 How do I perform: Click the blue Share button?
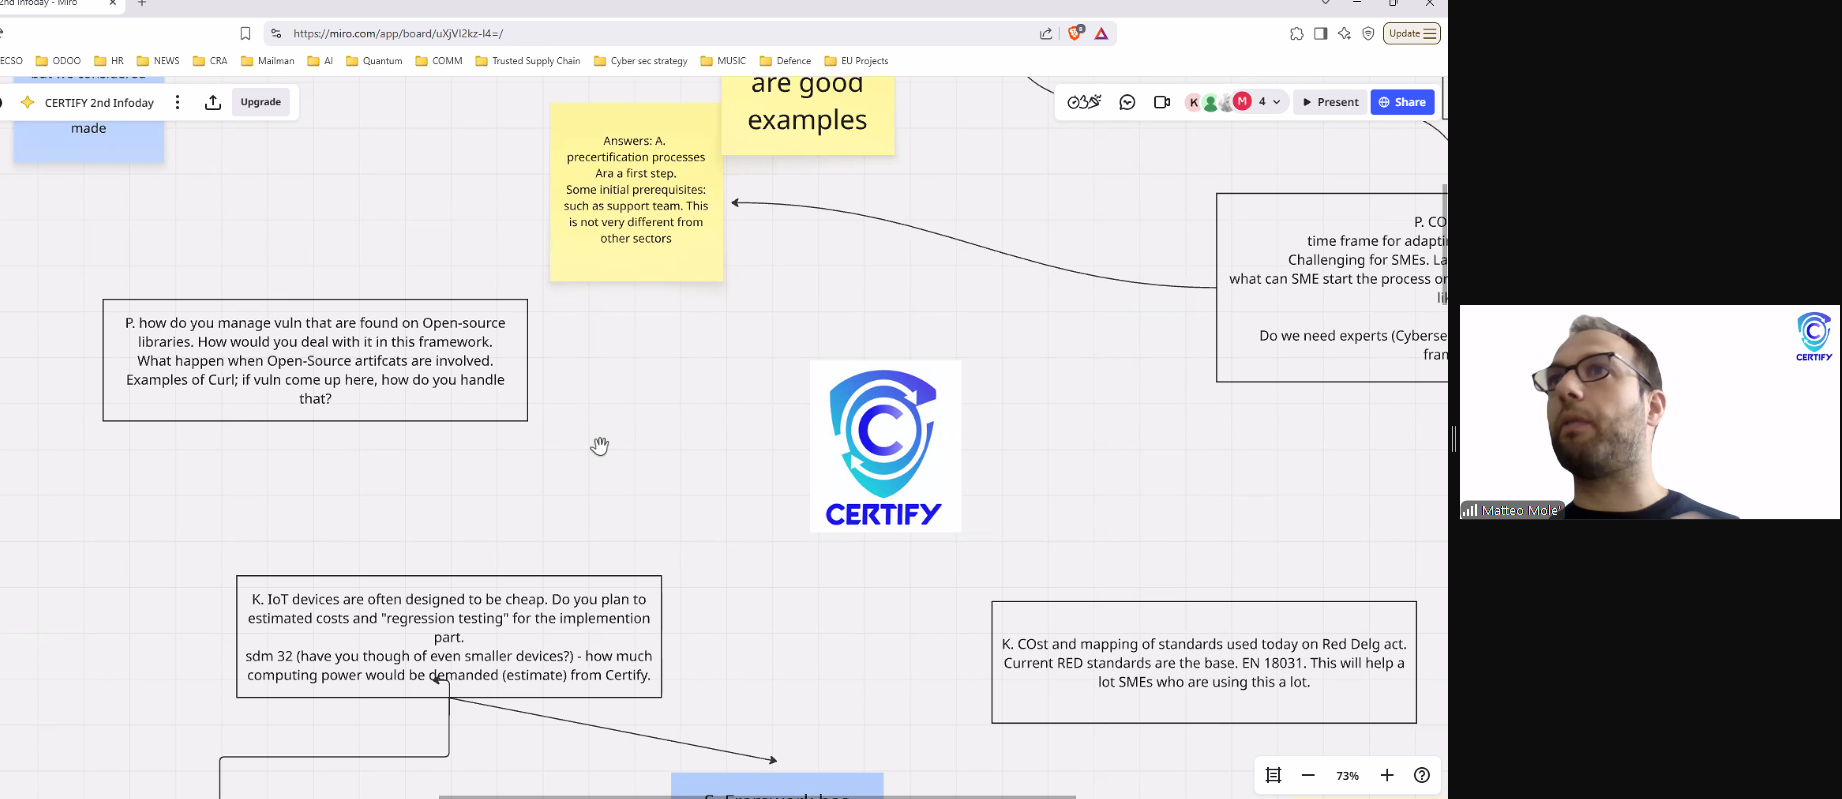click(x=1402, y=102)
